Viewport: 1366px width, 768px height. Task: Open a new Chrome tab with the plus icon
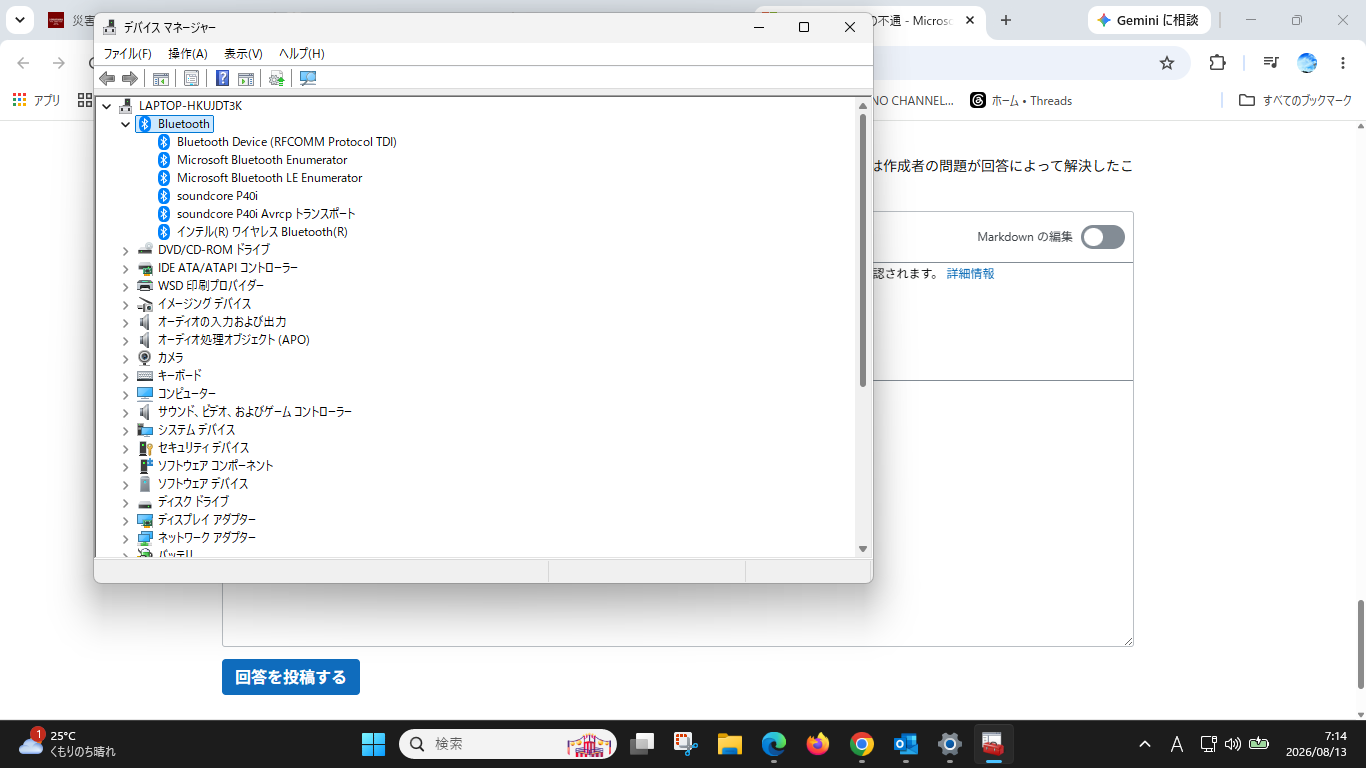(1006, 20)
